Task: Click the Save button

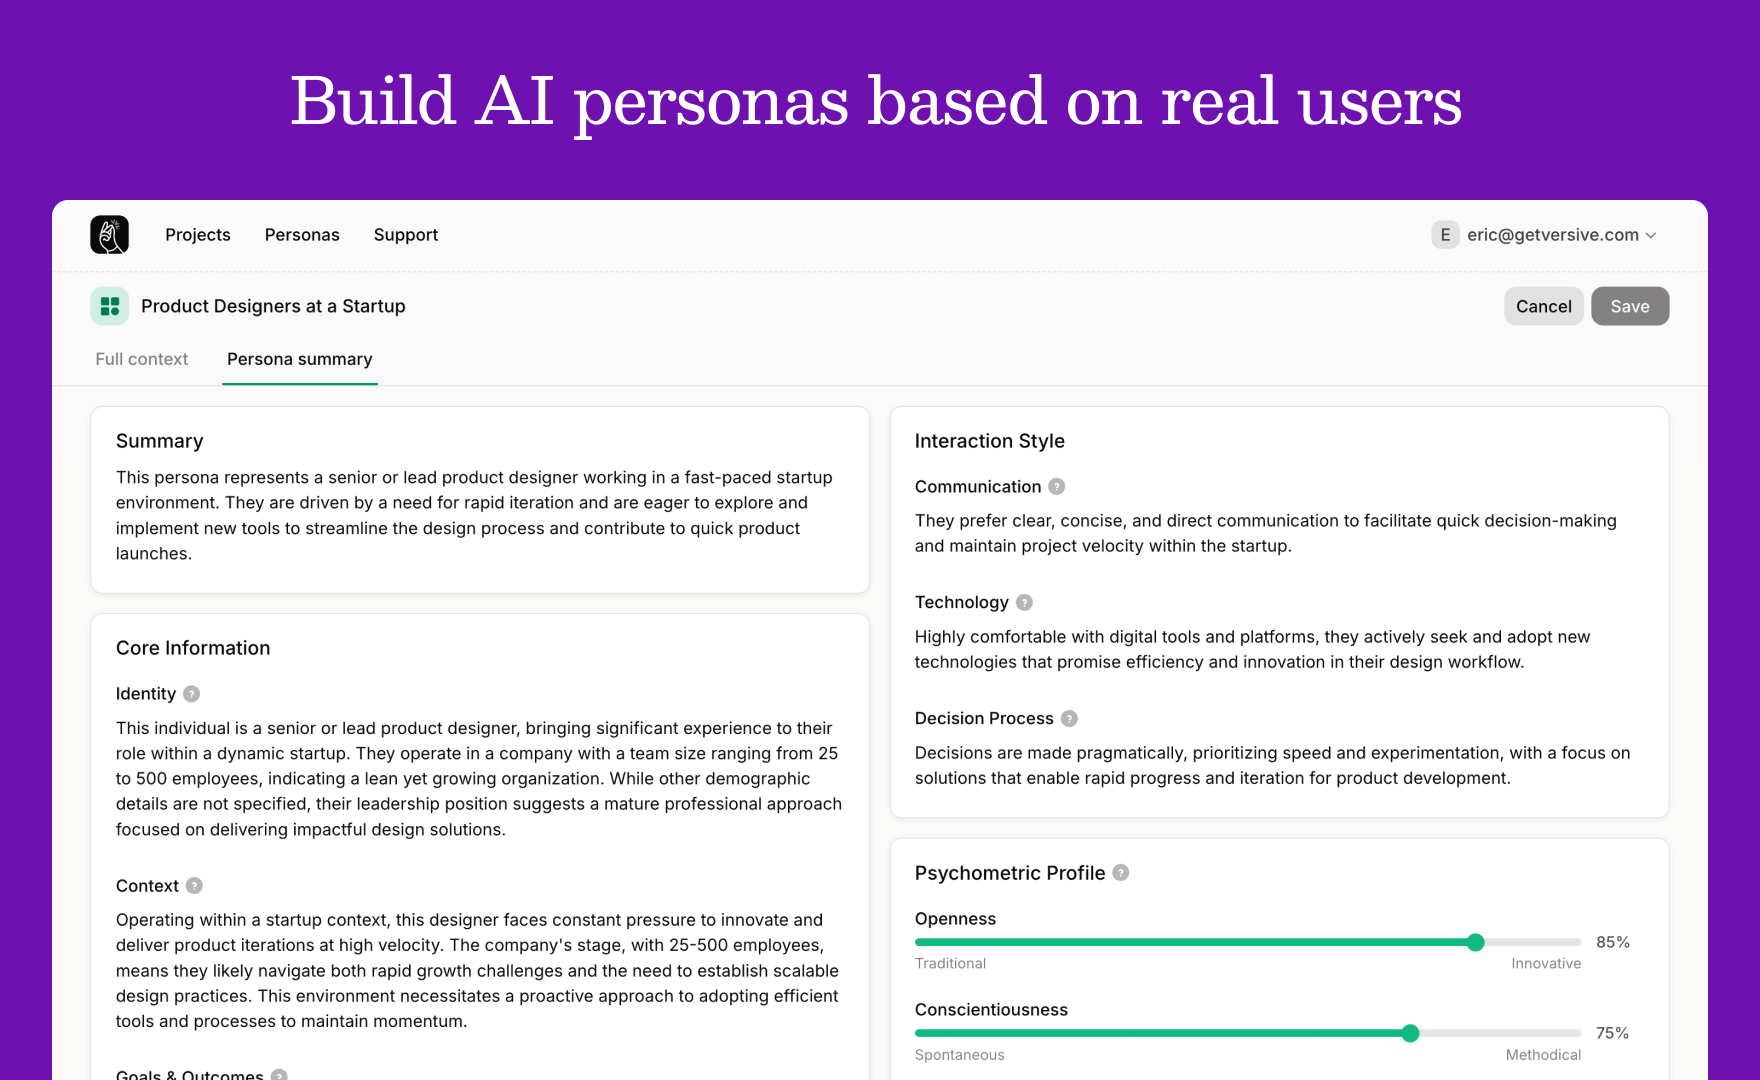Action: pyautogui.click(x=1629, y=307)
